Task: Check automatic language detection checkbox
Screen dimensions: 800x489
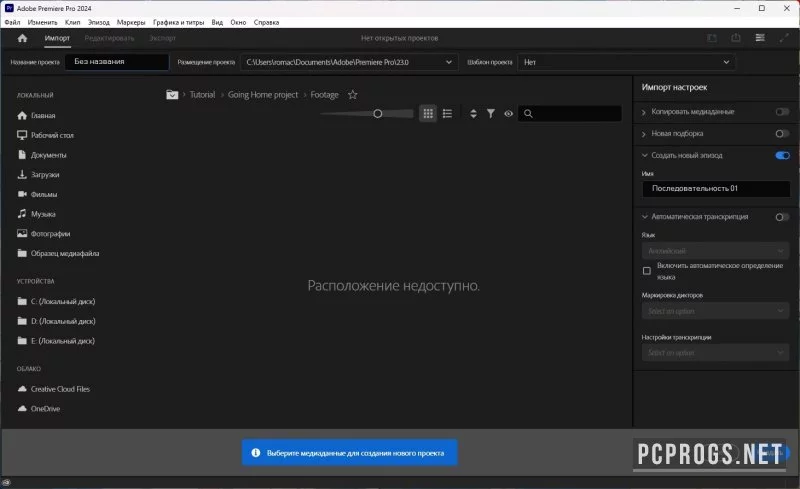Action: tap(646, 271)
